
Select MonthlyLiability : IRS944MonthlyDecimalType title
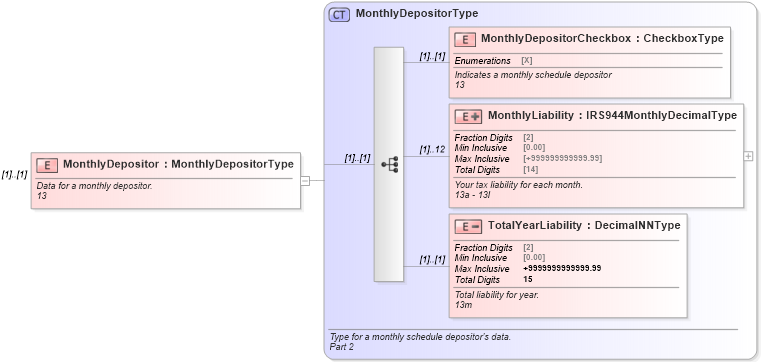pos(612,116)
